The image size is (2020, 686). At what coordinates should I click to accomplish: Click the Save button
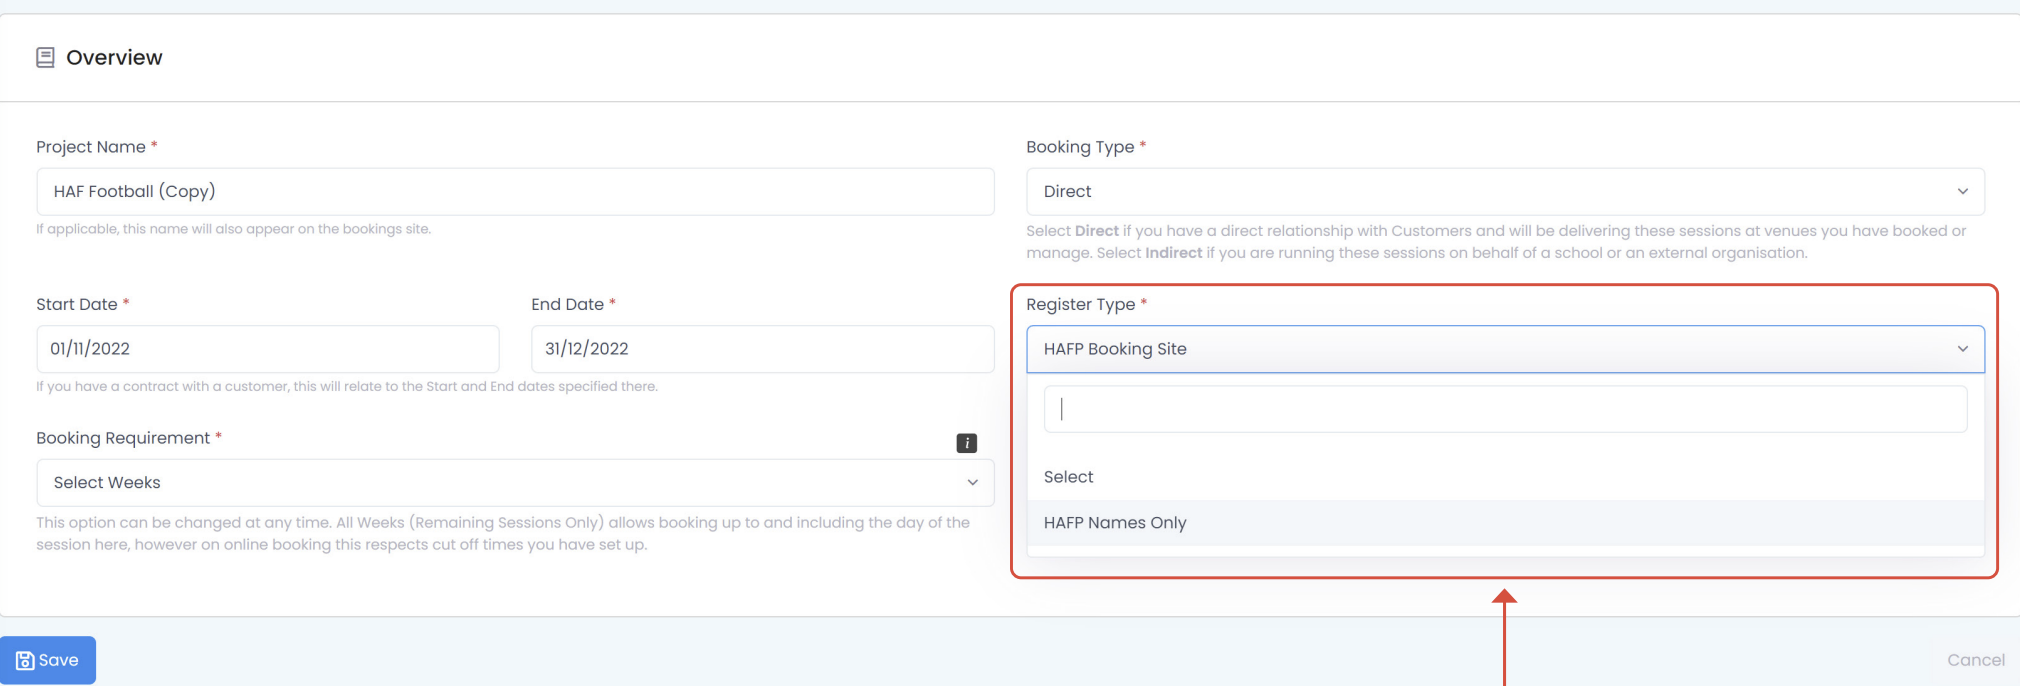coord(48,660)
